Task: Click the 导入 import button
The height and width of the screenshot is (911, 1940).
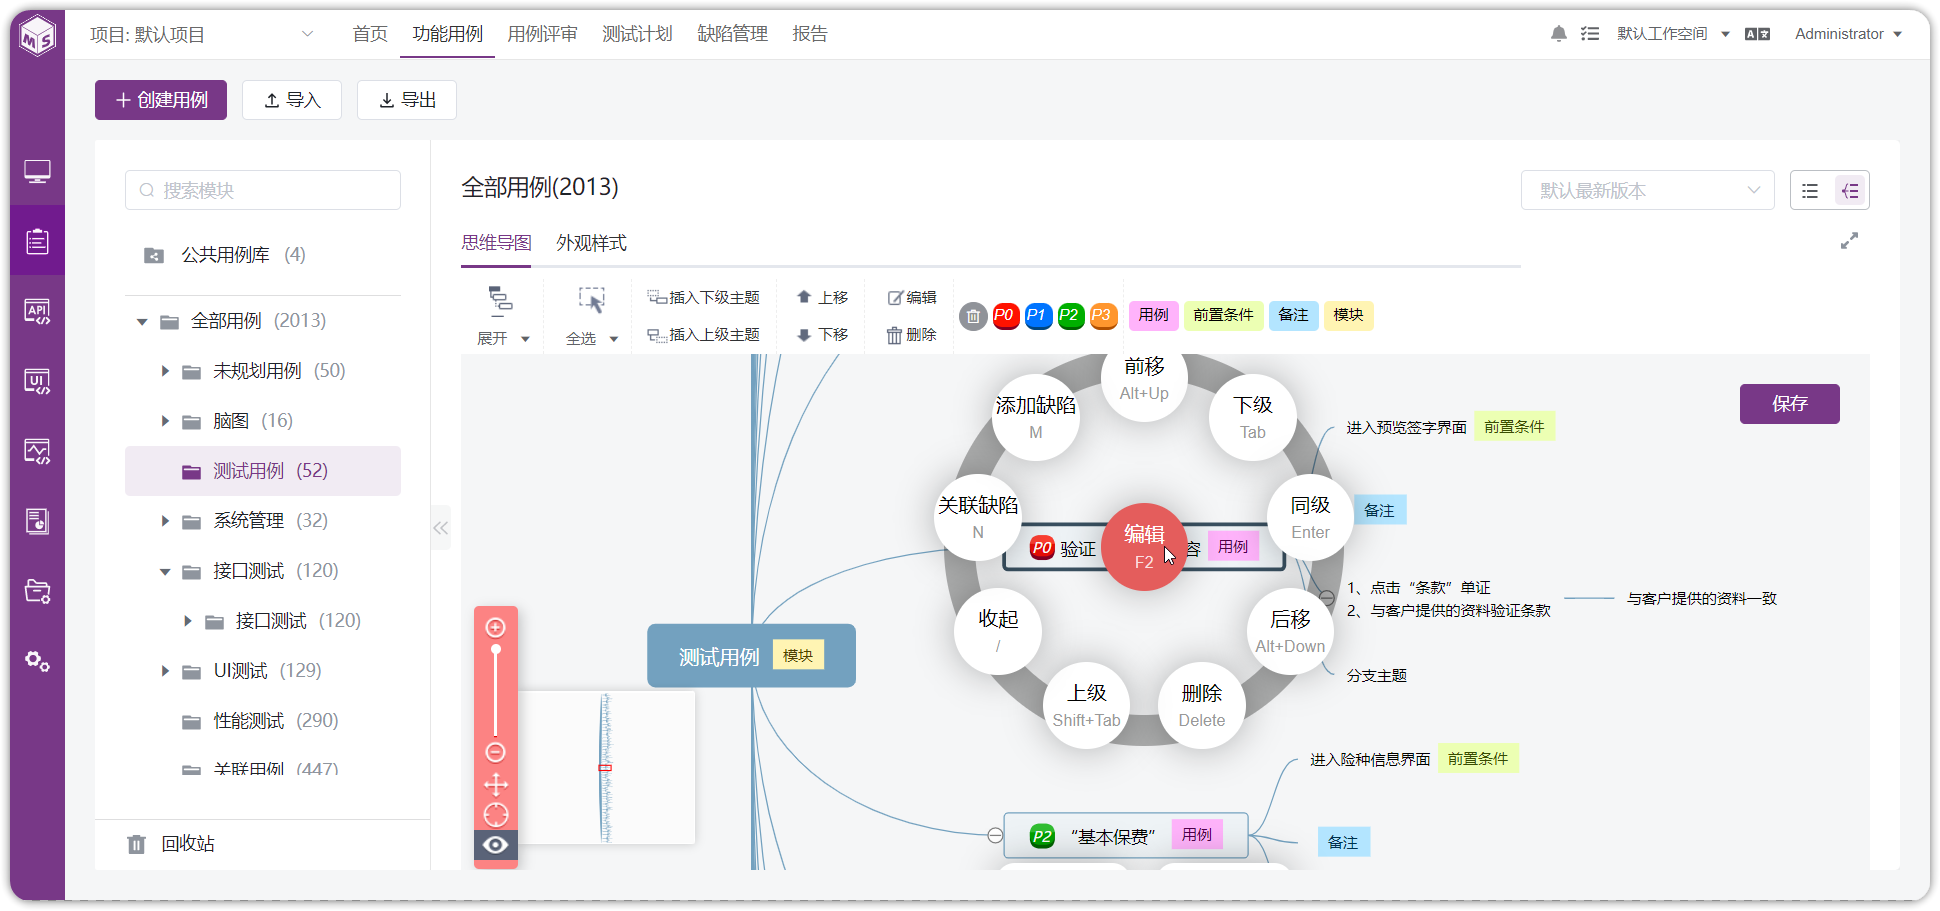Action: [x=292, y=100]
